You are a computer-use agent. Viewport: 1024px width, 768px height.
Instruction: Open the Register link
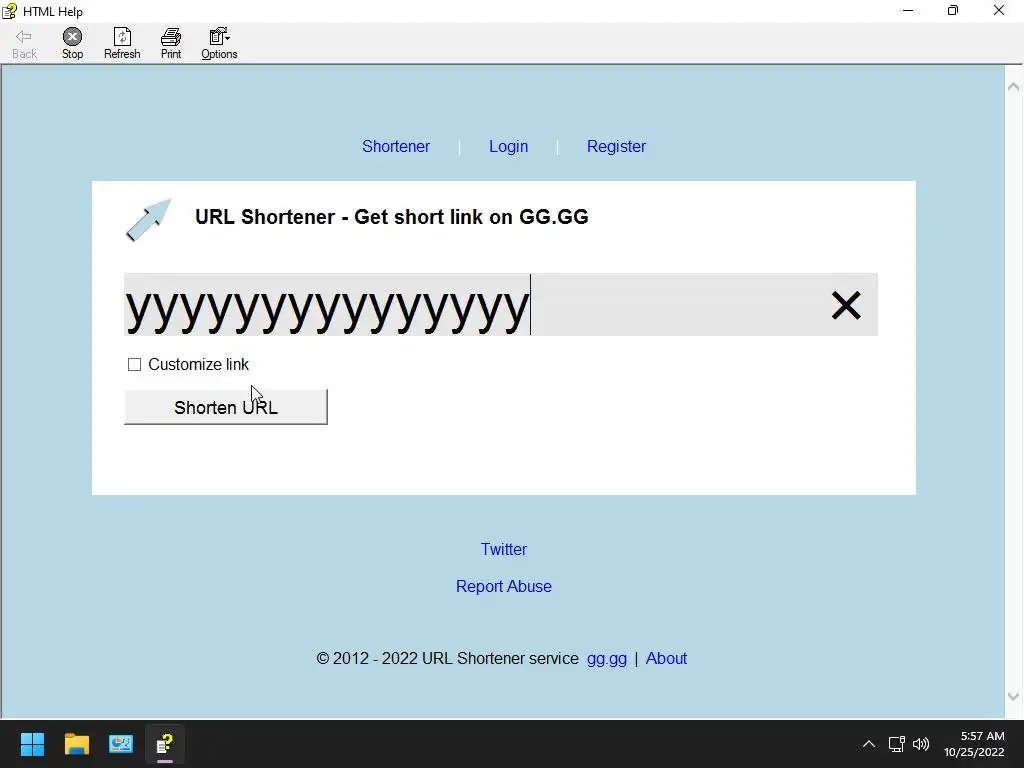coord(616,146)
